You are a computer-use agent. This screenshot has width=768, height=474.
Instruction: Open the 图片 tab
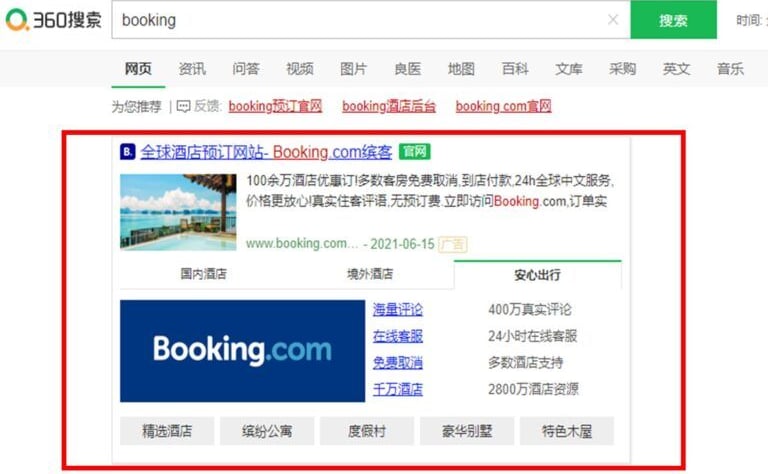[x=354, y=69]
